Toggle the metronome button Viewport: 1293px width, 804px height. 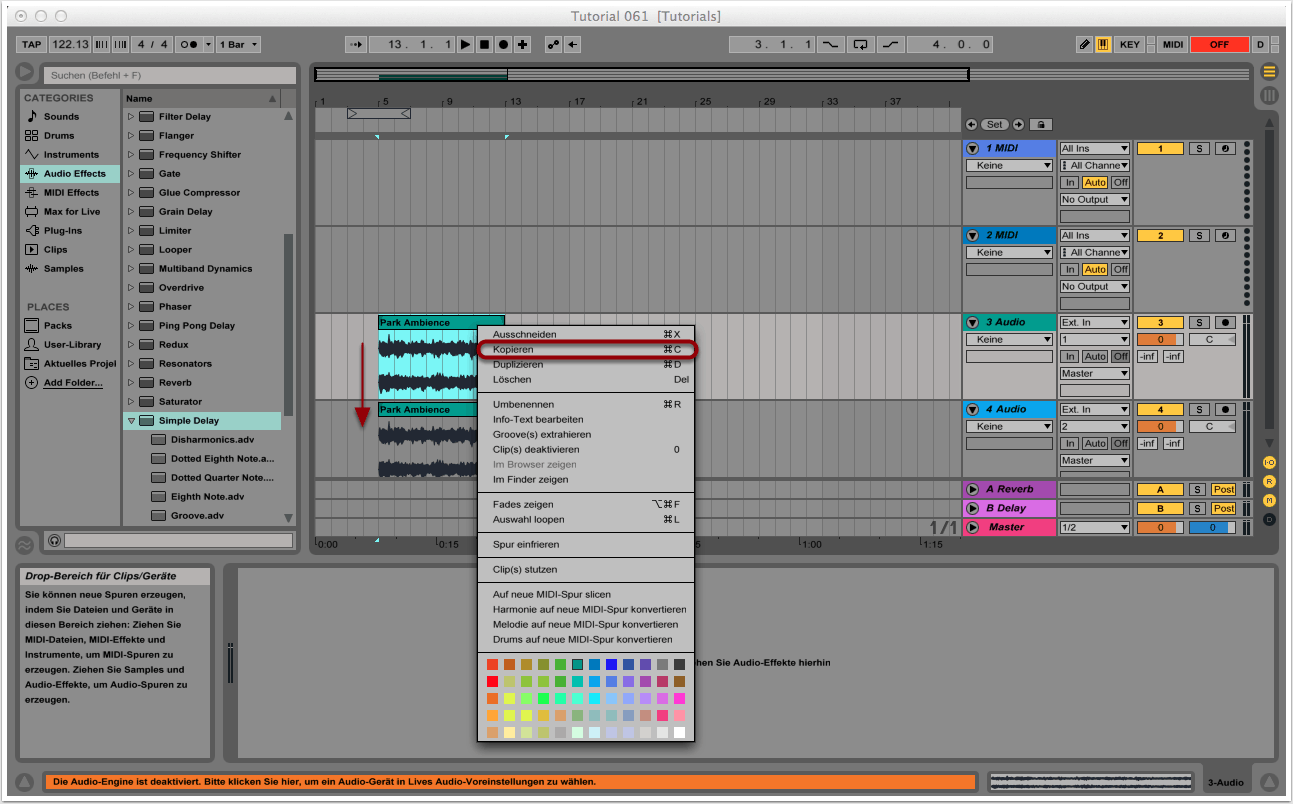(x=187, y=45)
